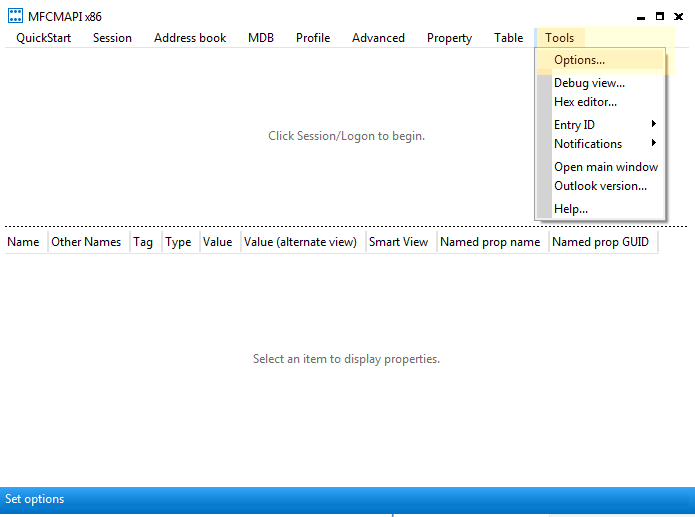Click Value (alternate view) column header

coord(303,242)
